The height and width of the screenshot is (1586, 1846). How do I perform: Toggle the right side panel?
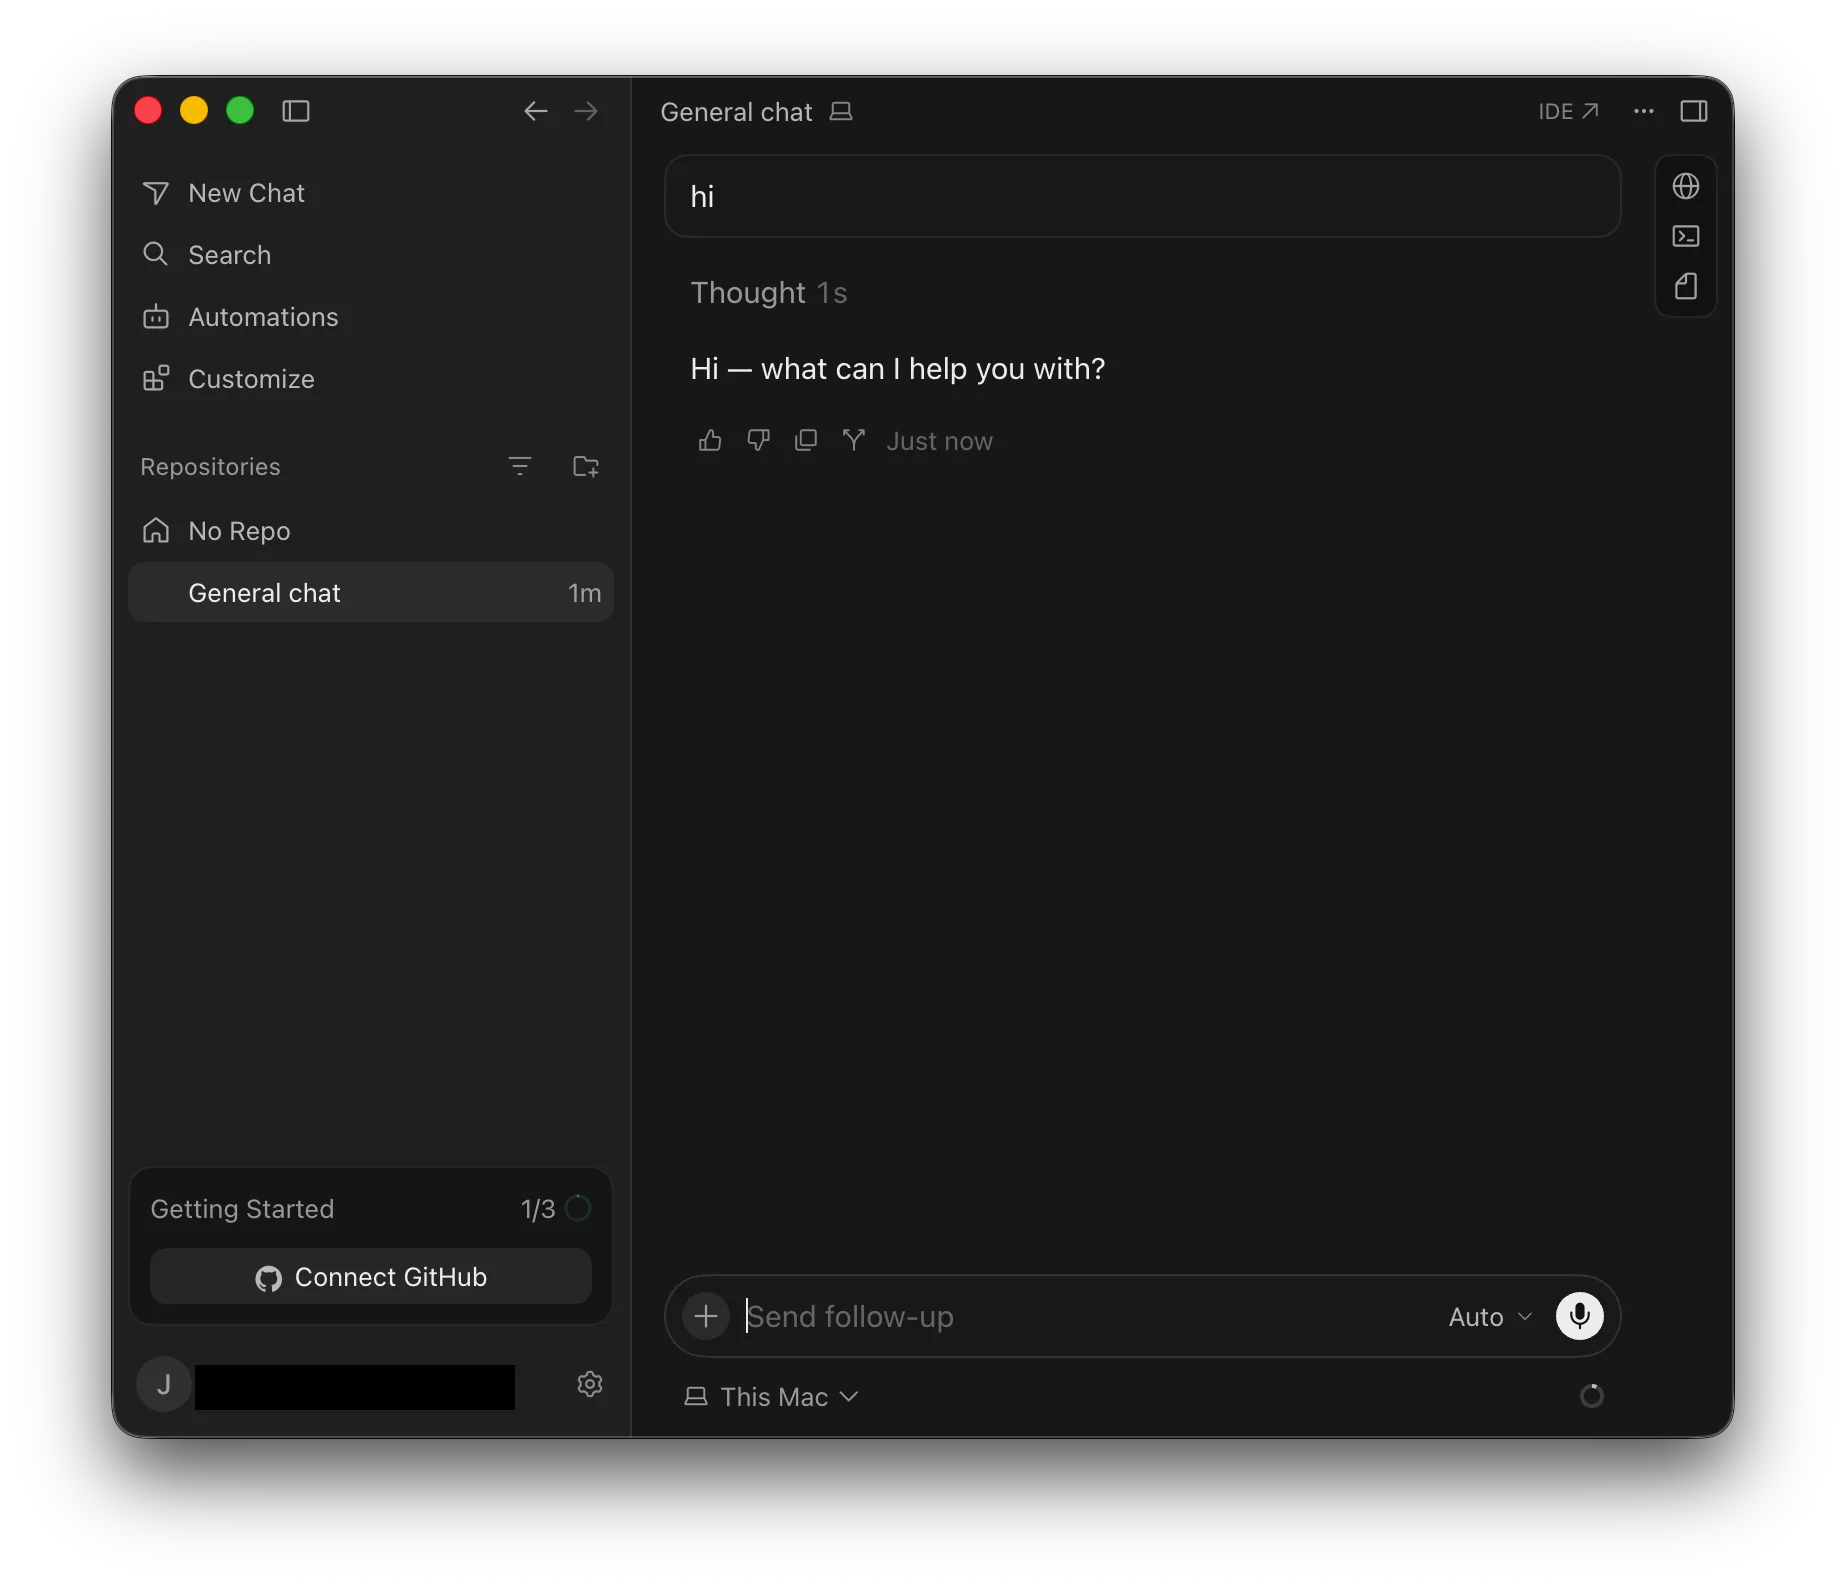tap(1694, 111)
